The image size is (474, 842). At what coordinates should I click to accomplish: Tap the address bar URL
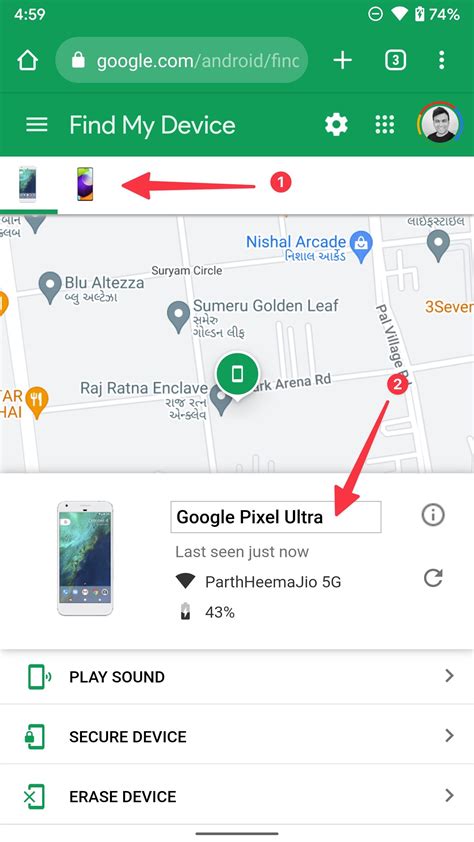[198, 61]
